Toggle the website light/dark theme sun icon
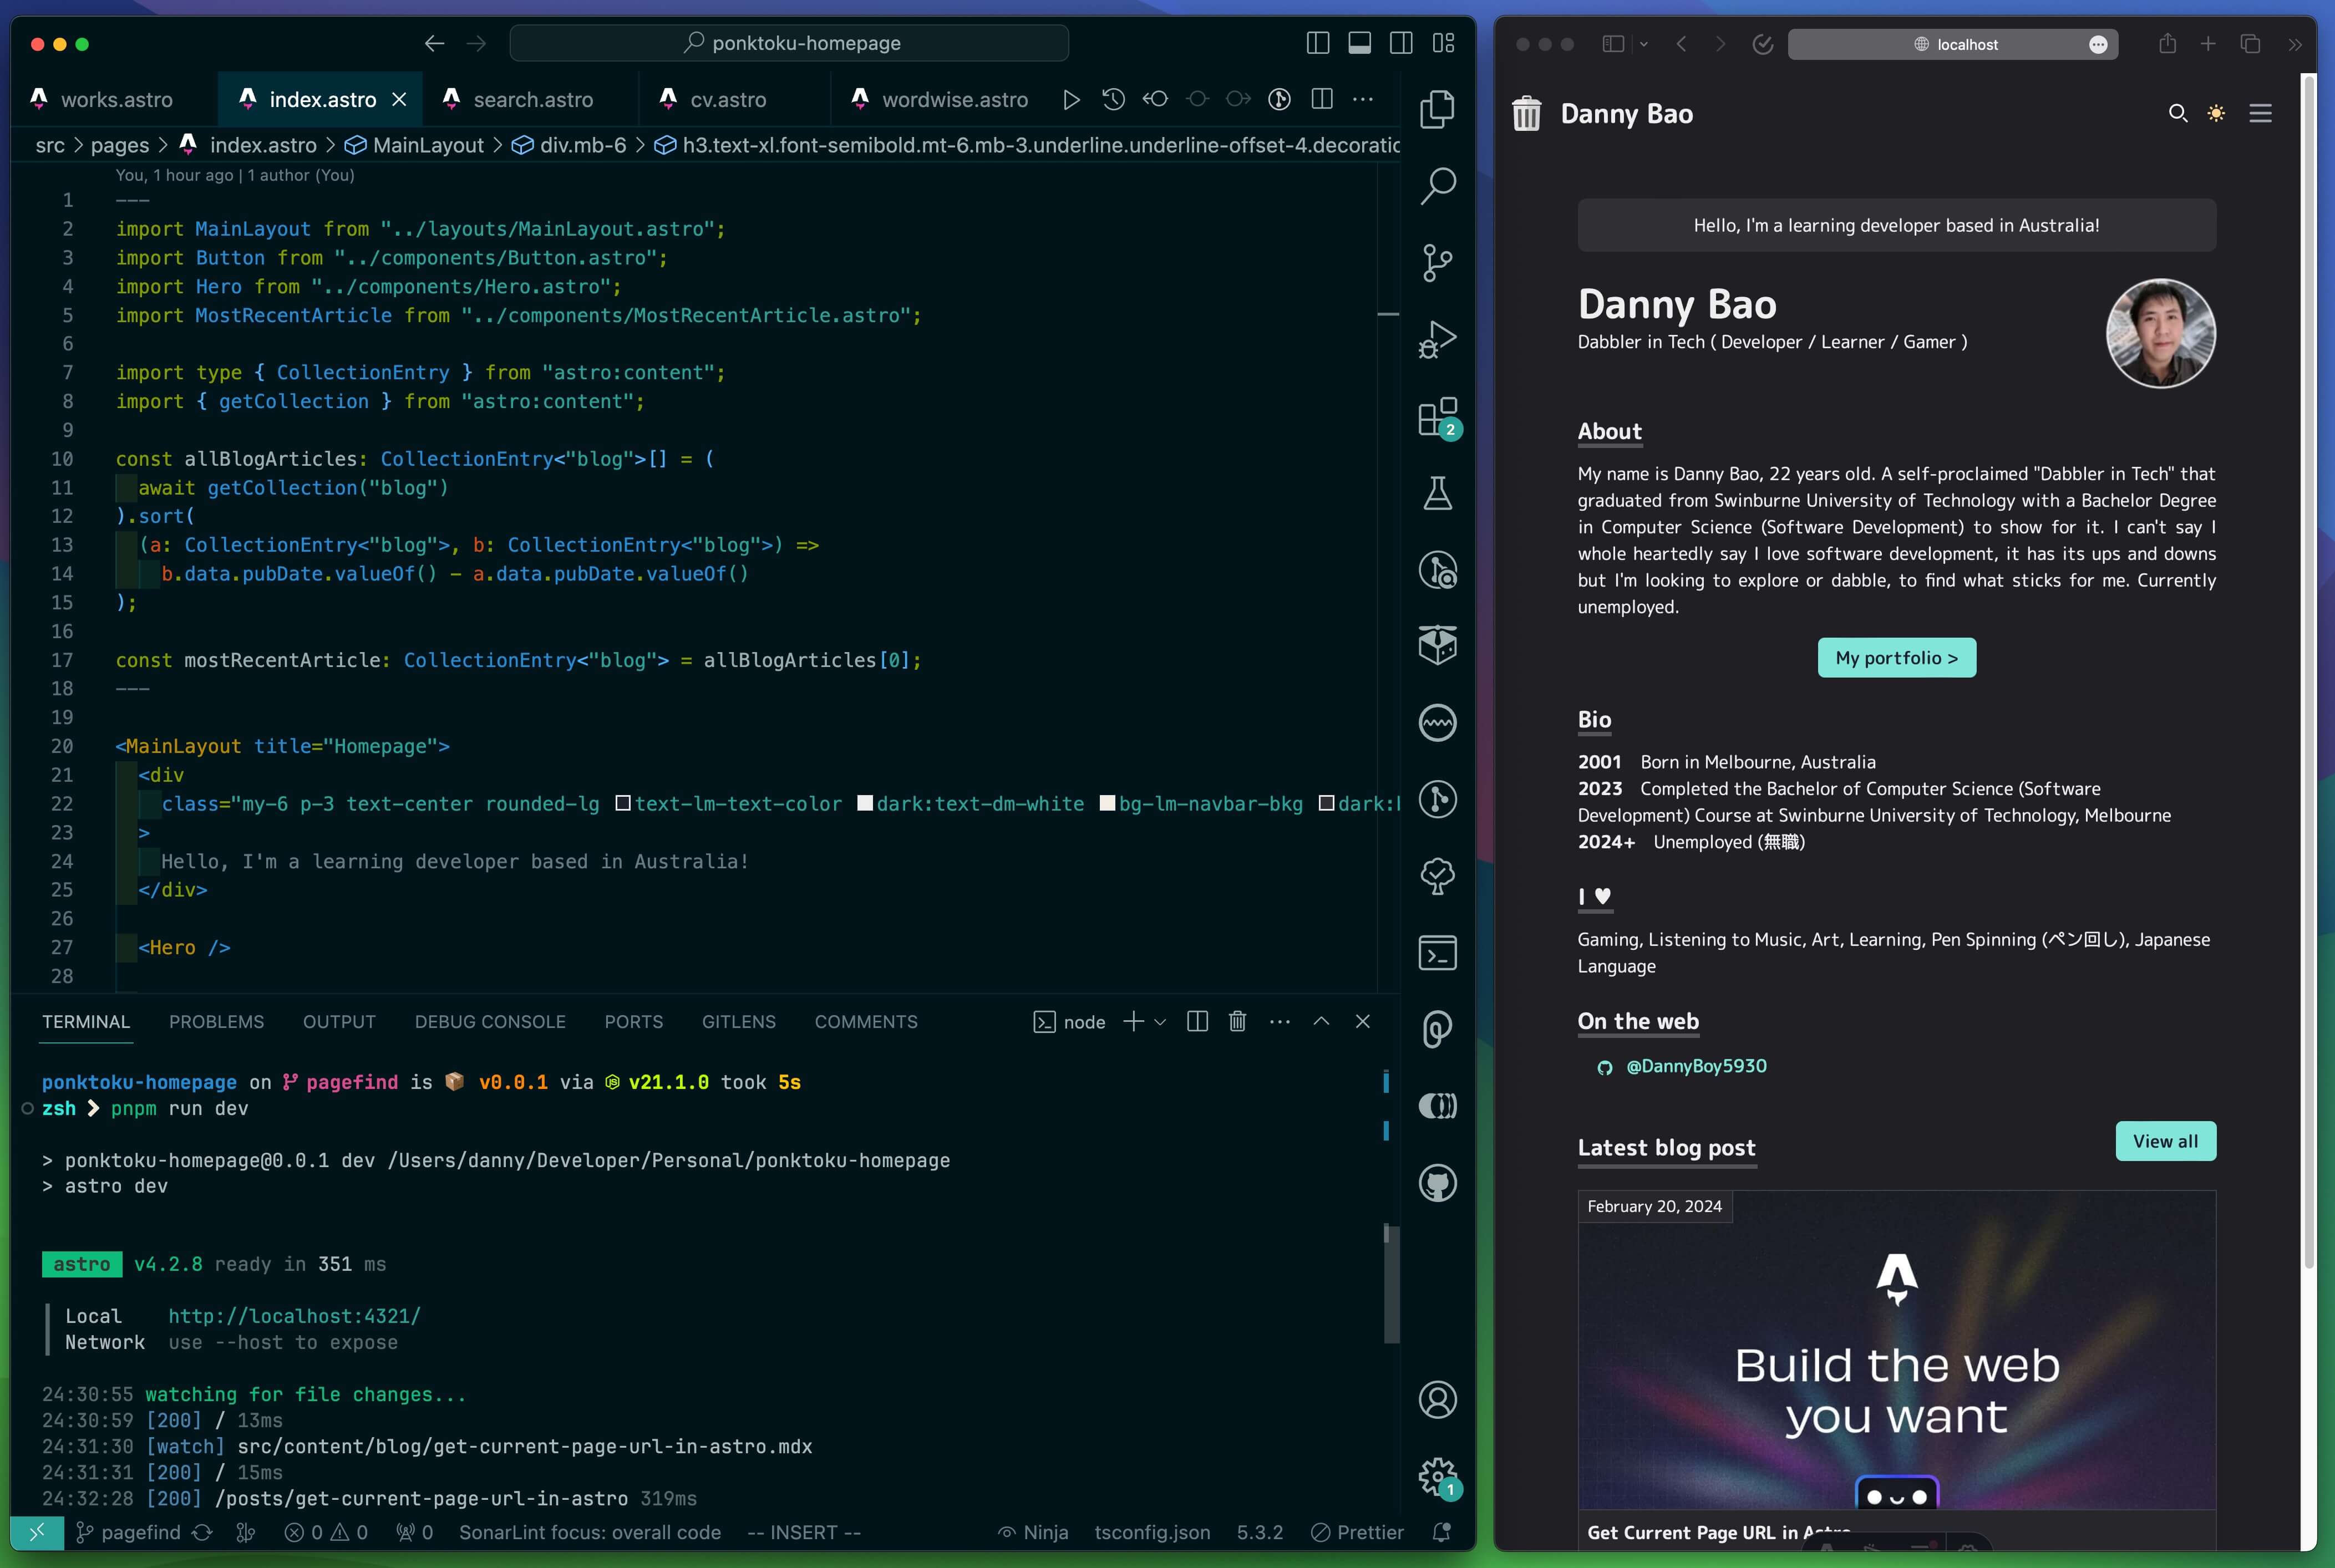 [x=2216, y=113]
